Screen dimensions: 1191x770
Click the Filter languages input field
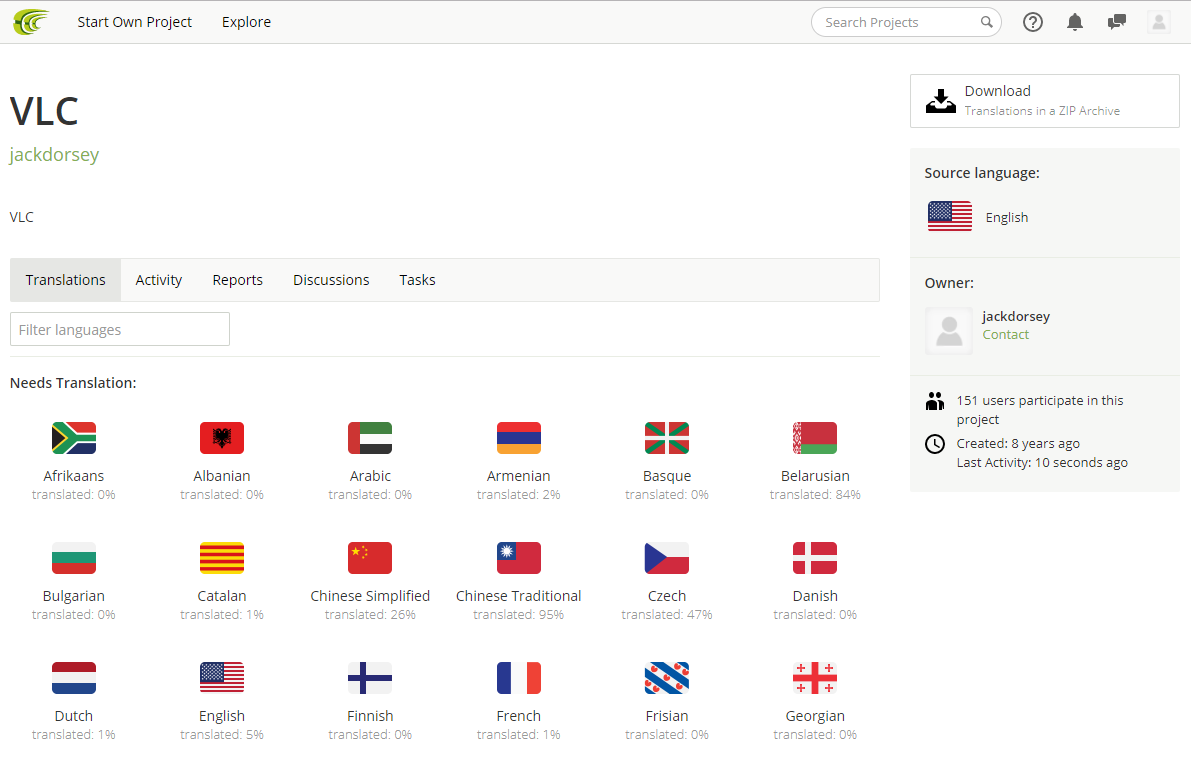[x=120, y=330]
